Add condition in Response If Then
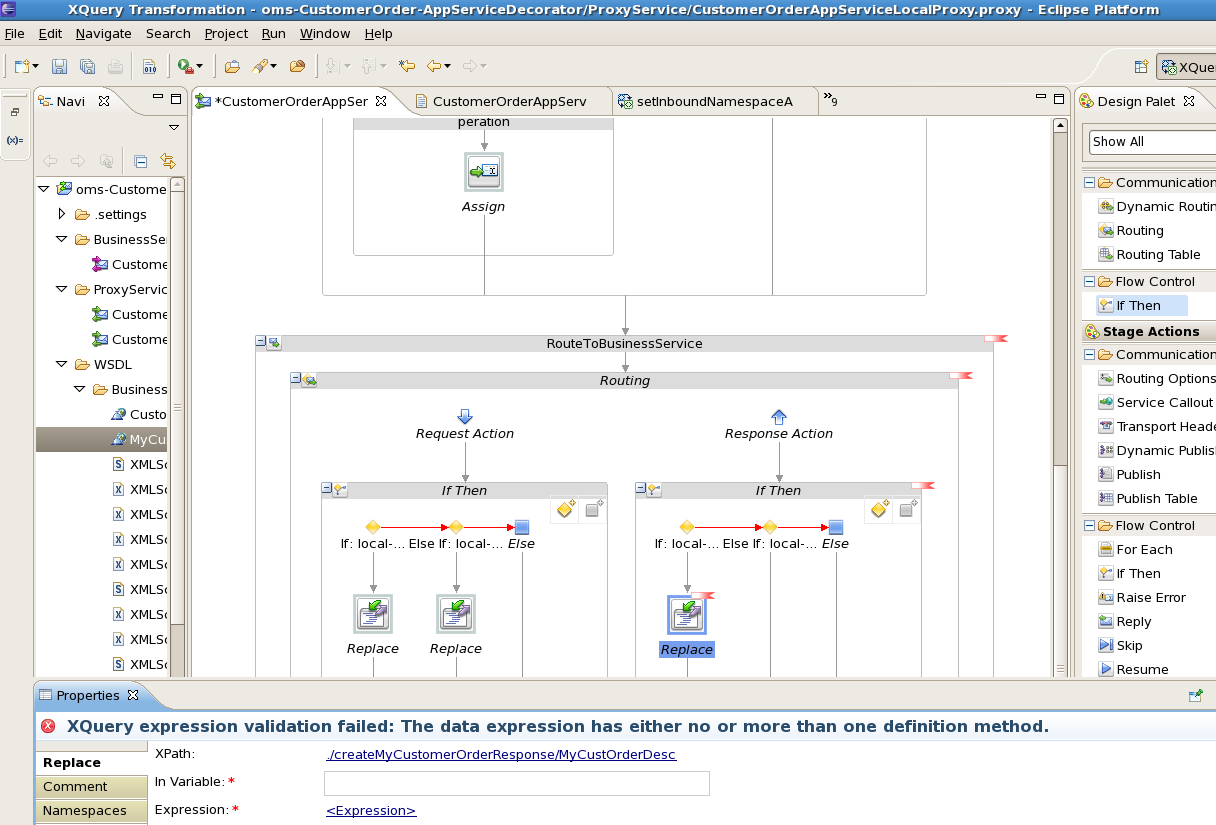1216x825 pixels. (879, 510)
